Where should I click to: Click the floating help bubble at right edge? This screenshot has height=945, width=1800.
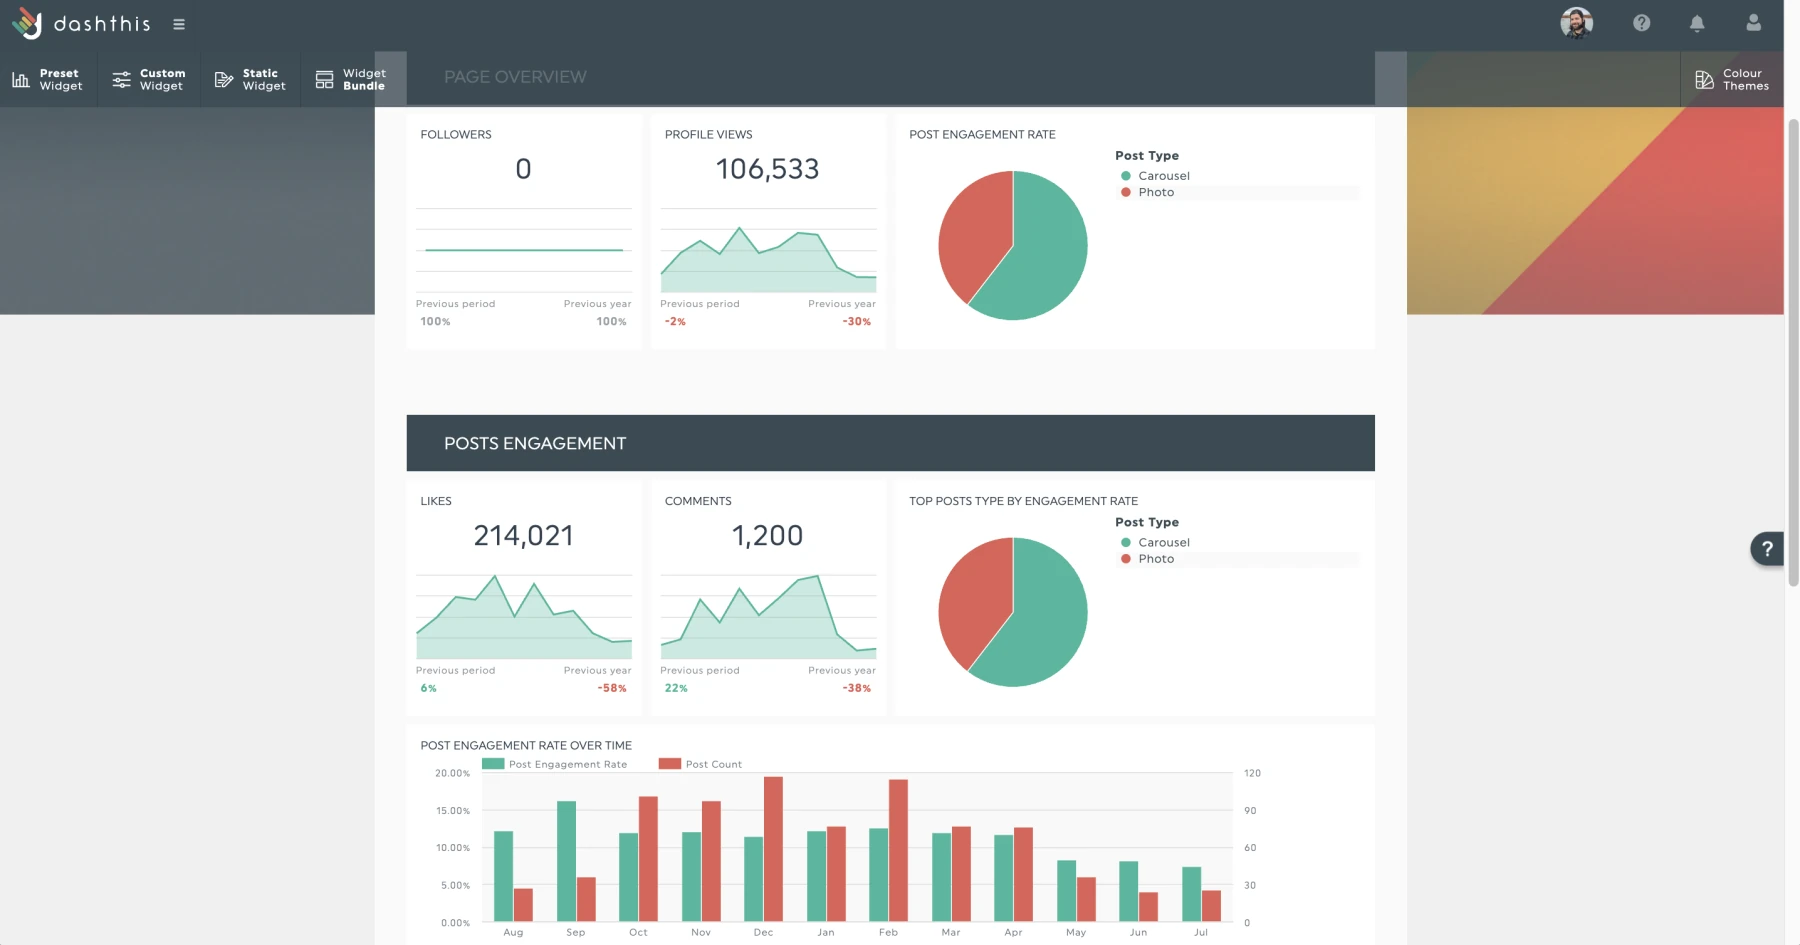(x=1767, y=548)
